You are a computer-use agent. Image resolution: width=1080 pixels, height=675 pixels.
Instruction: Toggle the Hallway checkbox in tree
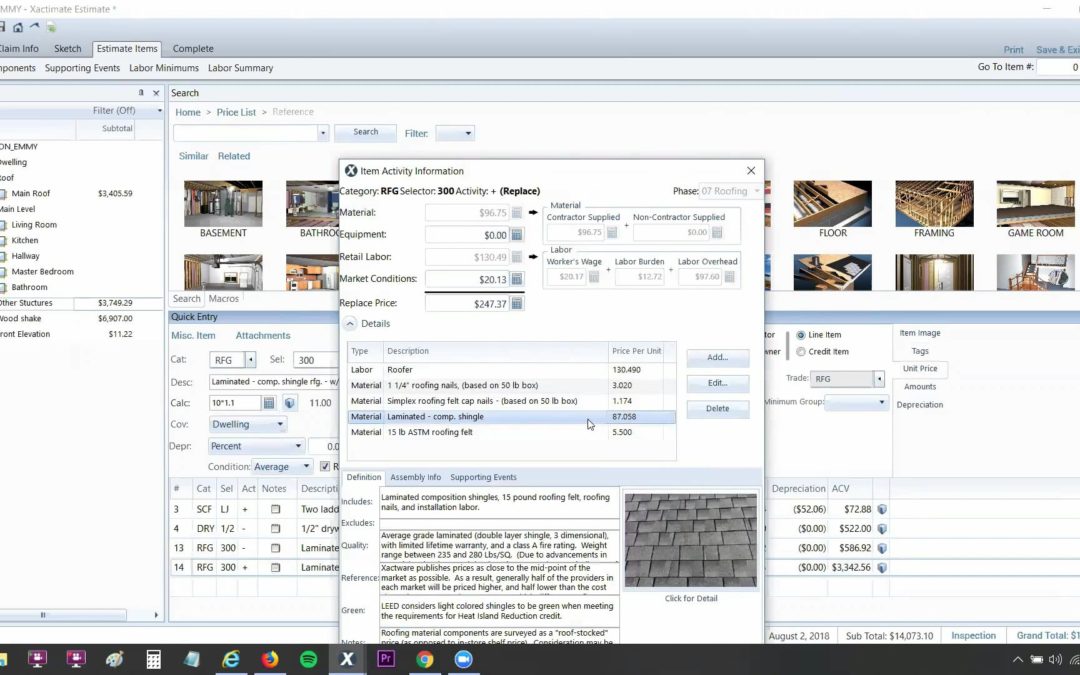point(3,256)
